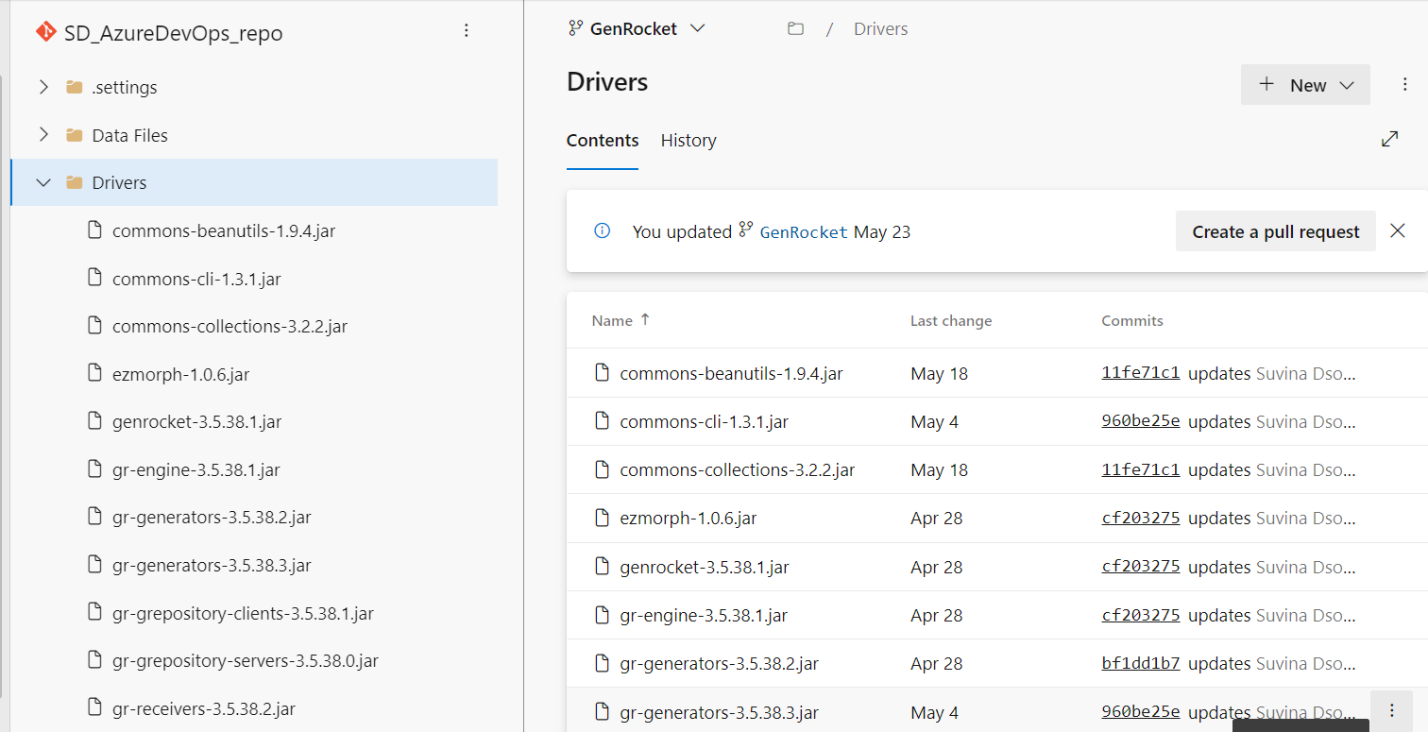This screenshot has height=732, width=1428.
Task: Open commit 960be25e for gr-generators-3.5.38.3 row
Action: (1141, 712)
